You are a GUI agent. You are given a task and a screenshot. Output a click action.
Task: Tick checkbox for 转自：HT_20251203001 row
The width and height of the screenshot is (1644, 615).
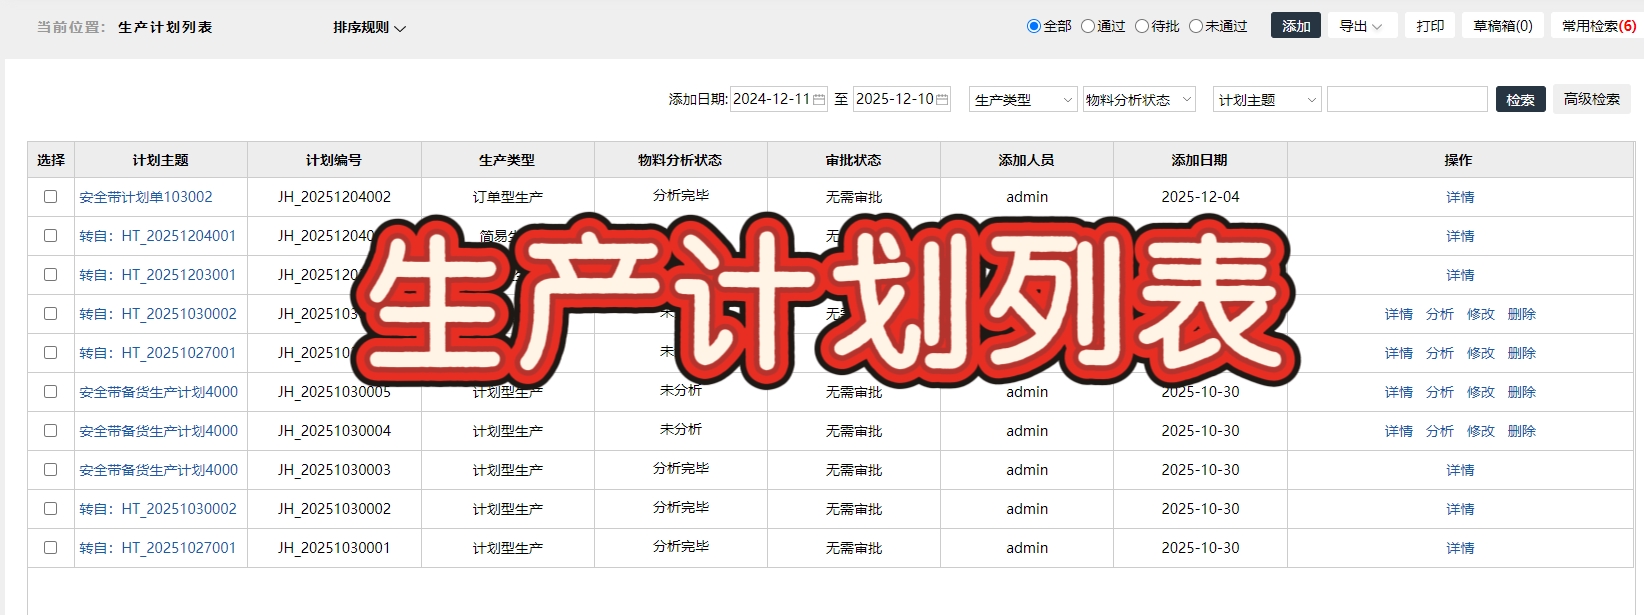[x=51, y=275]
